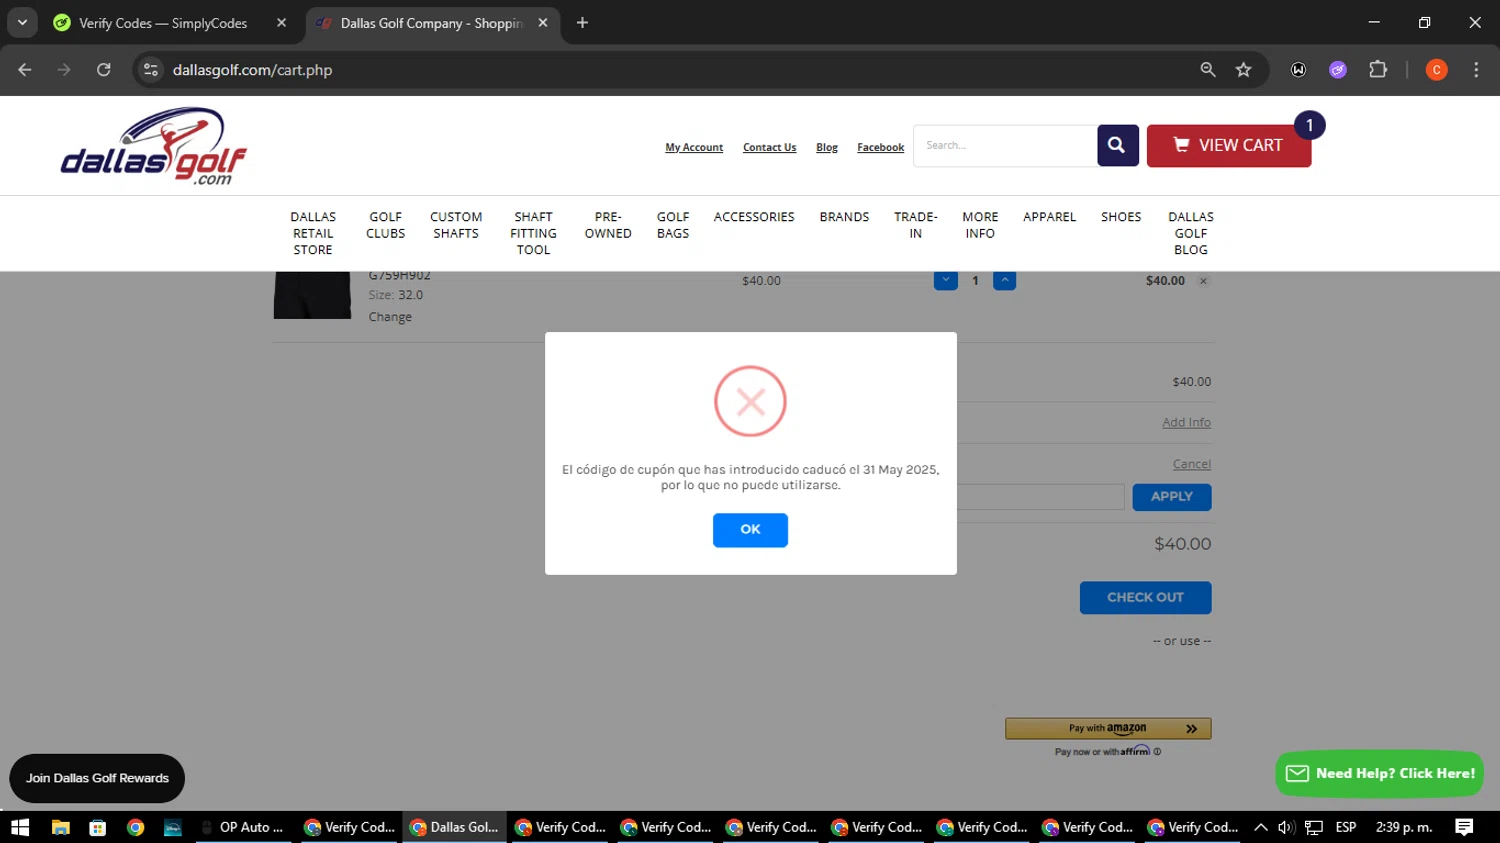Decrease item quantity with down arrow

945,281
